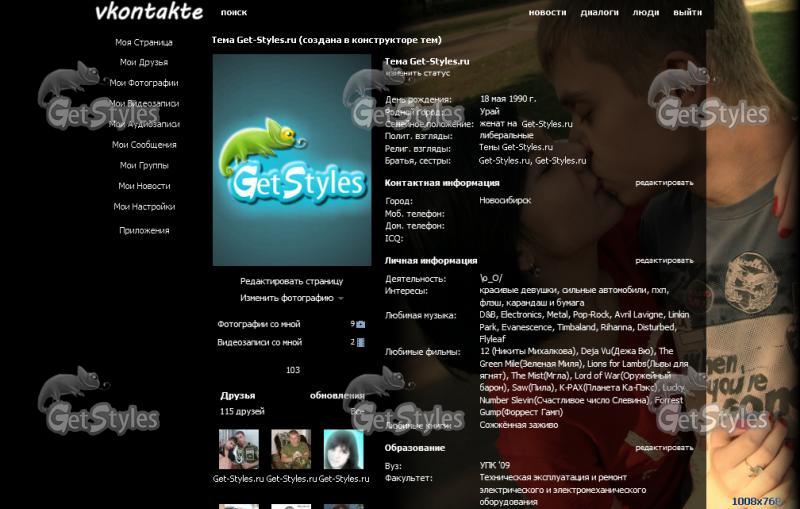Viewport: 800px width, 509px height.
Task: Click the video icon next to 2
Action: click(x=361, y=343)
